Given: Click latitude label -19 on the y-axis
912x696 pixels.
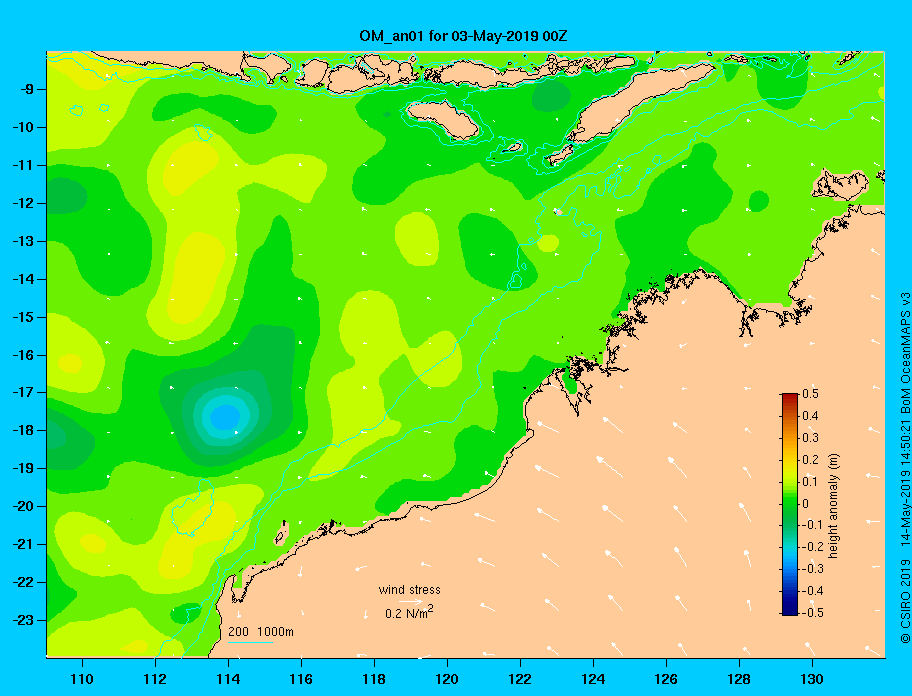Looking at the screenshot, I should point(23,468).
